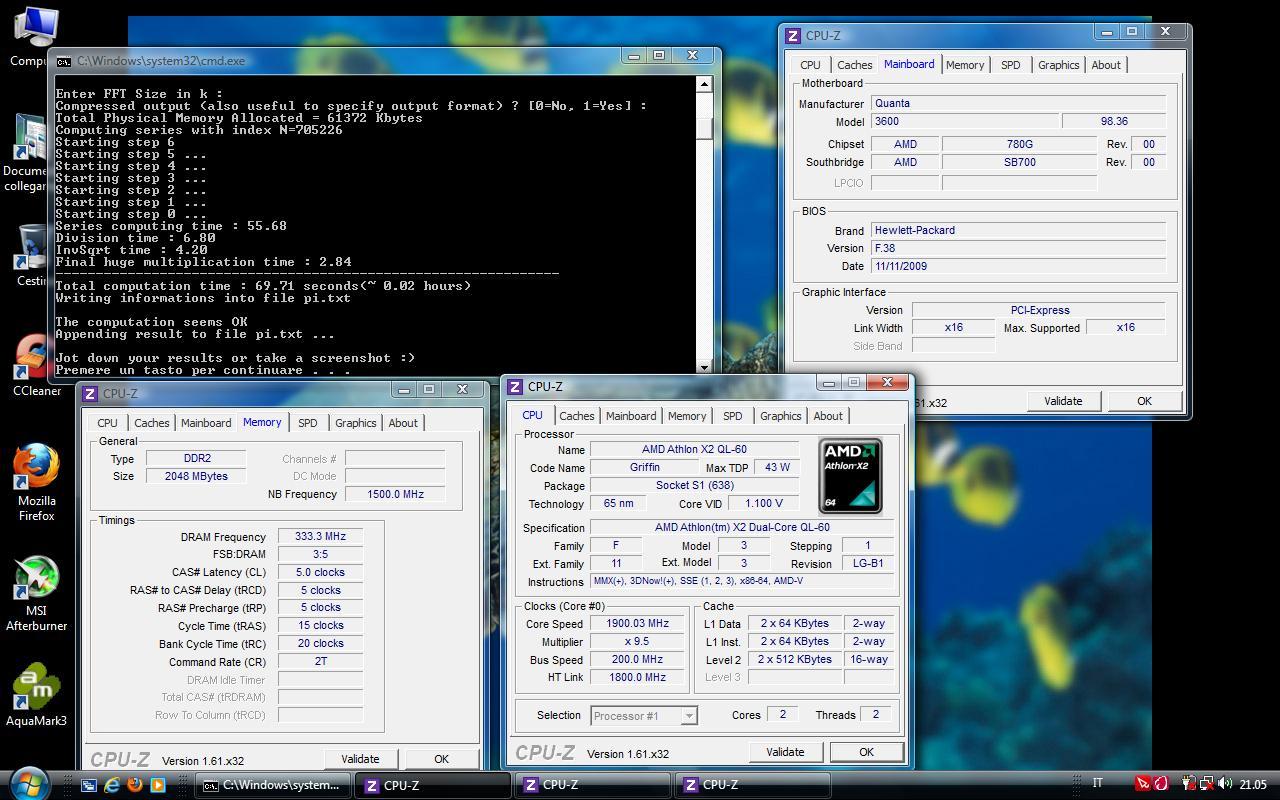Click the Core Speed value 1900.03 MHz
The image size is (1280, 800).
click(x=637, y=624)
